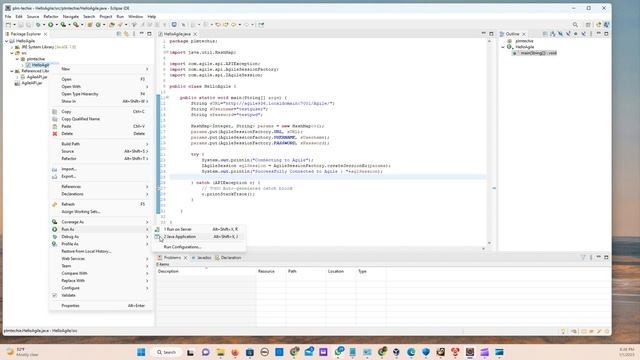Toggle Link with Editor in Package Explorer
Screen dimensions: 640x360
[127, 34]
